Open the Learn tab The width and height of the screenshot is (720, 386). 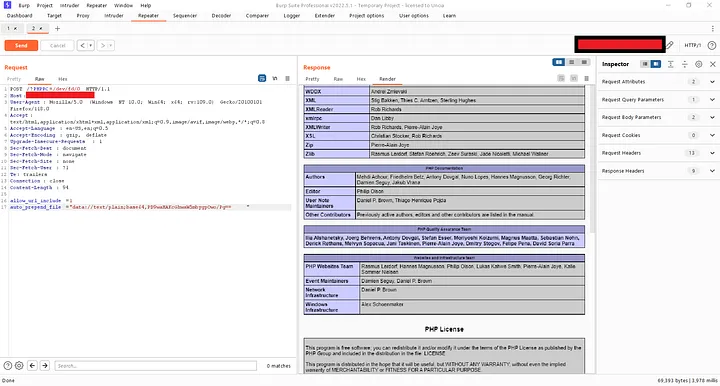tap(449, 16)
